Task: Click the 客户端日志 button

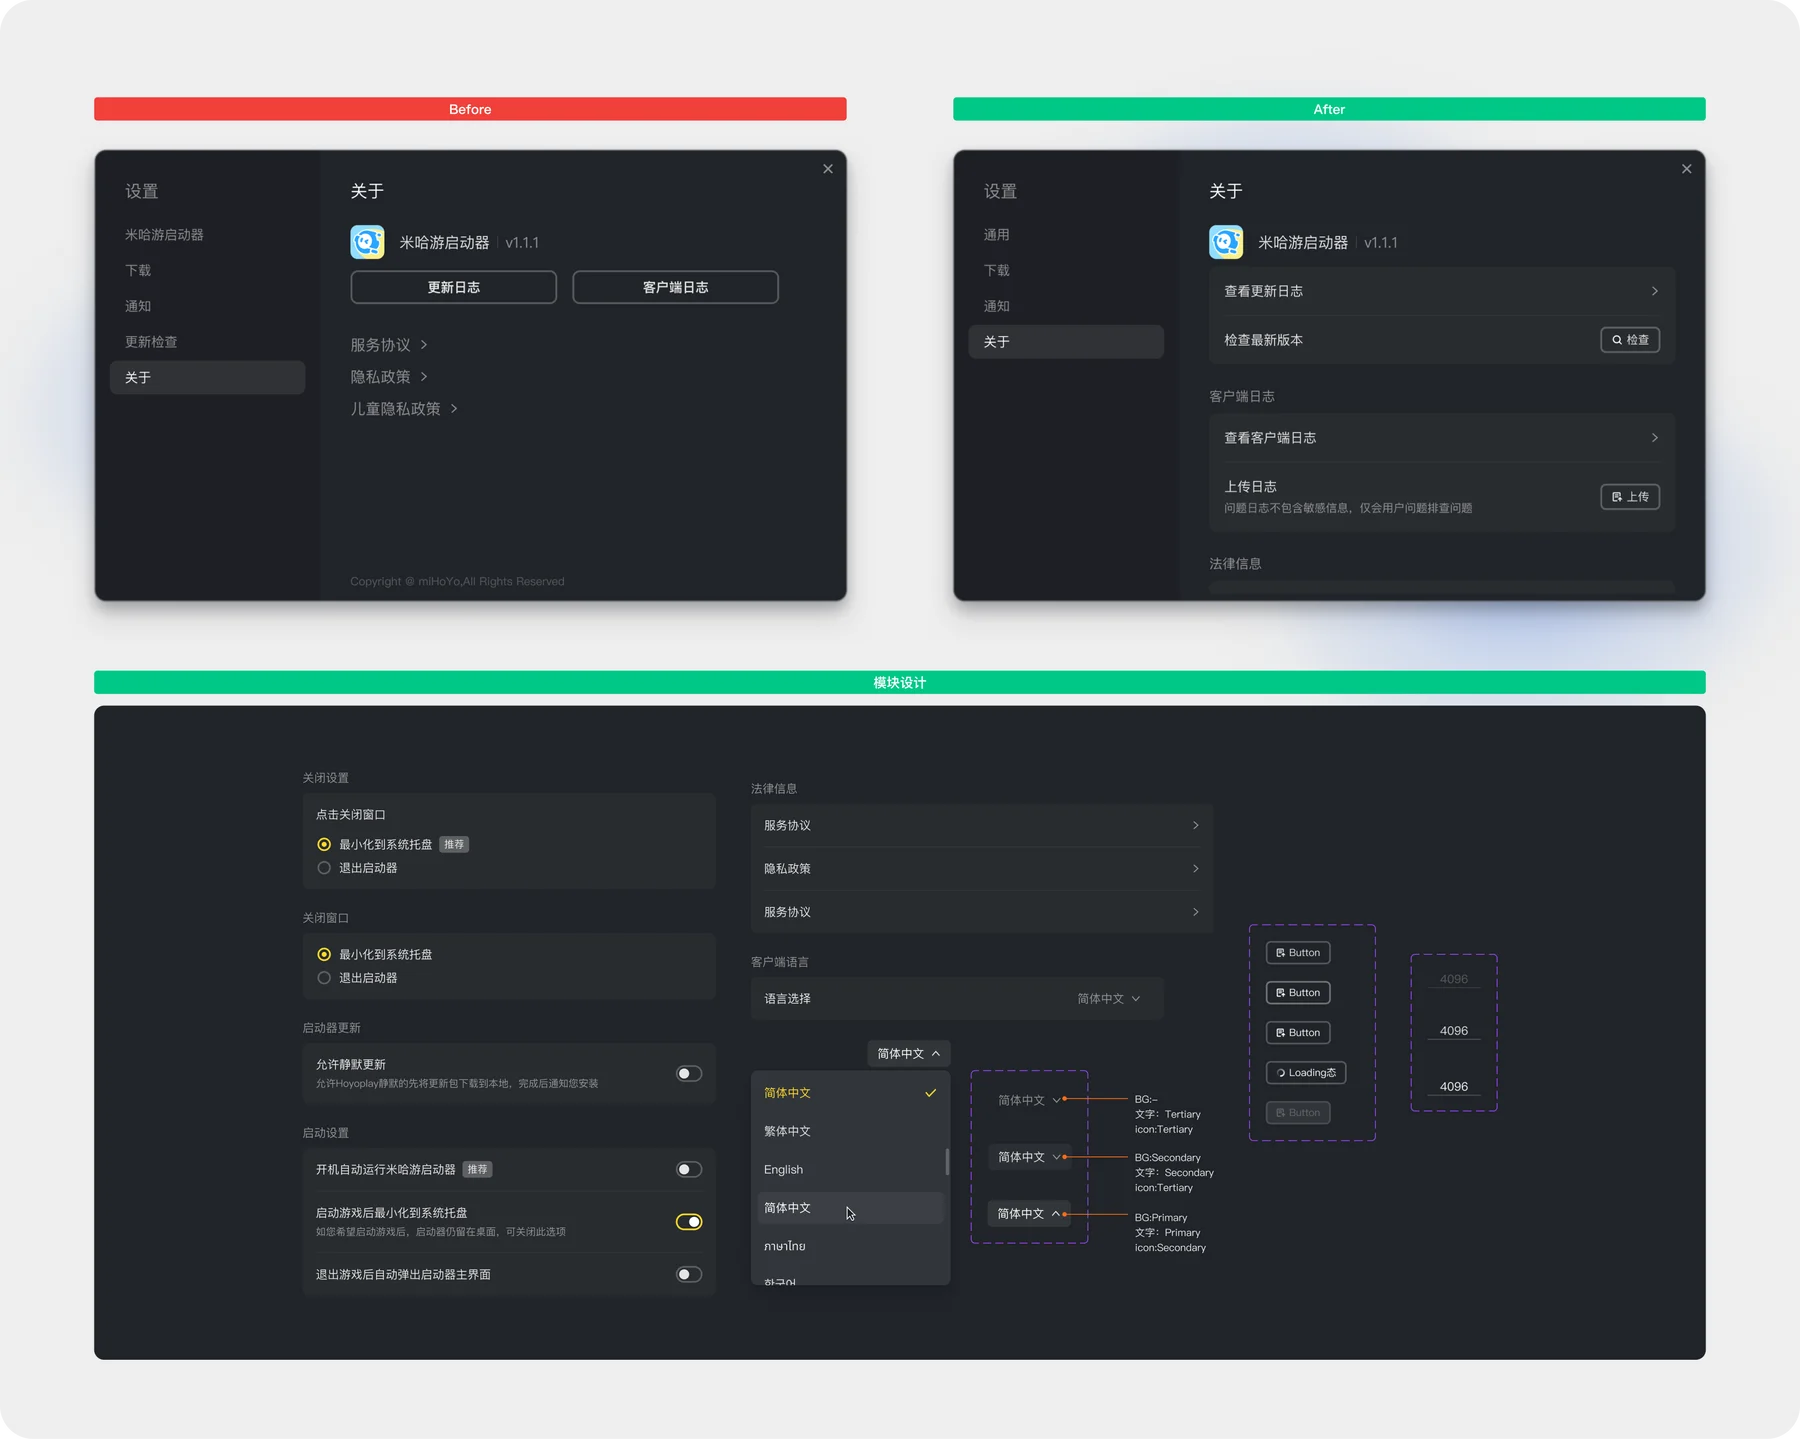Action: 675,287
